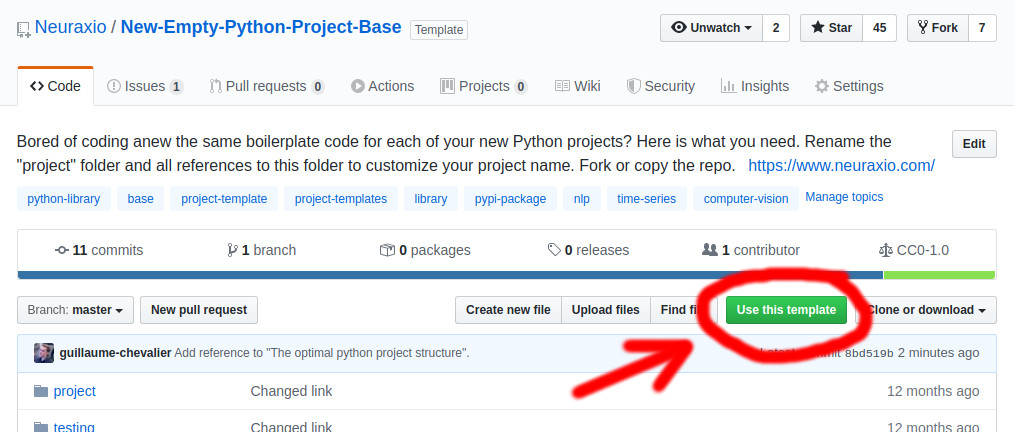1014x432 pixels.
Task: Fork the repository
Action: (x=935, y=28)
